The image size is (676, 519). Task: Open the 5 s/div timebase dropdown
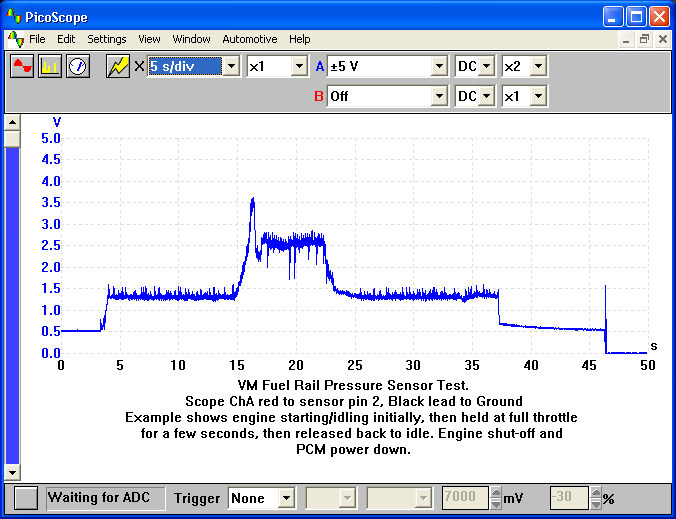[x=231, y=67]
